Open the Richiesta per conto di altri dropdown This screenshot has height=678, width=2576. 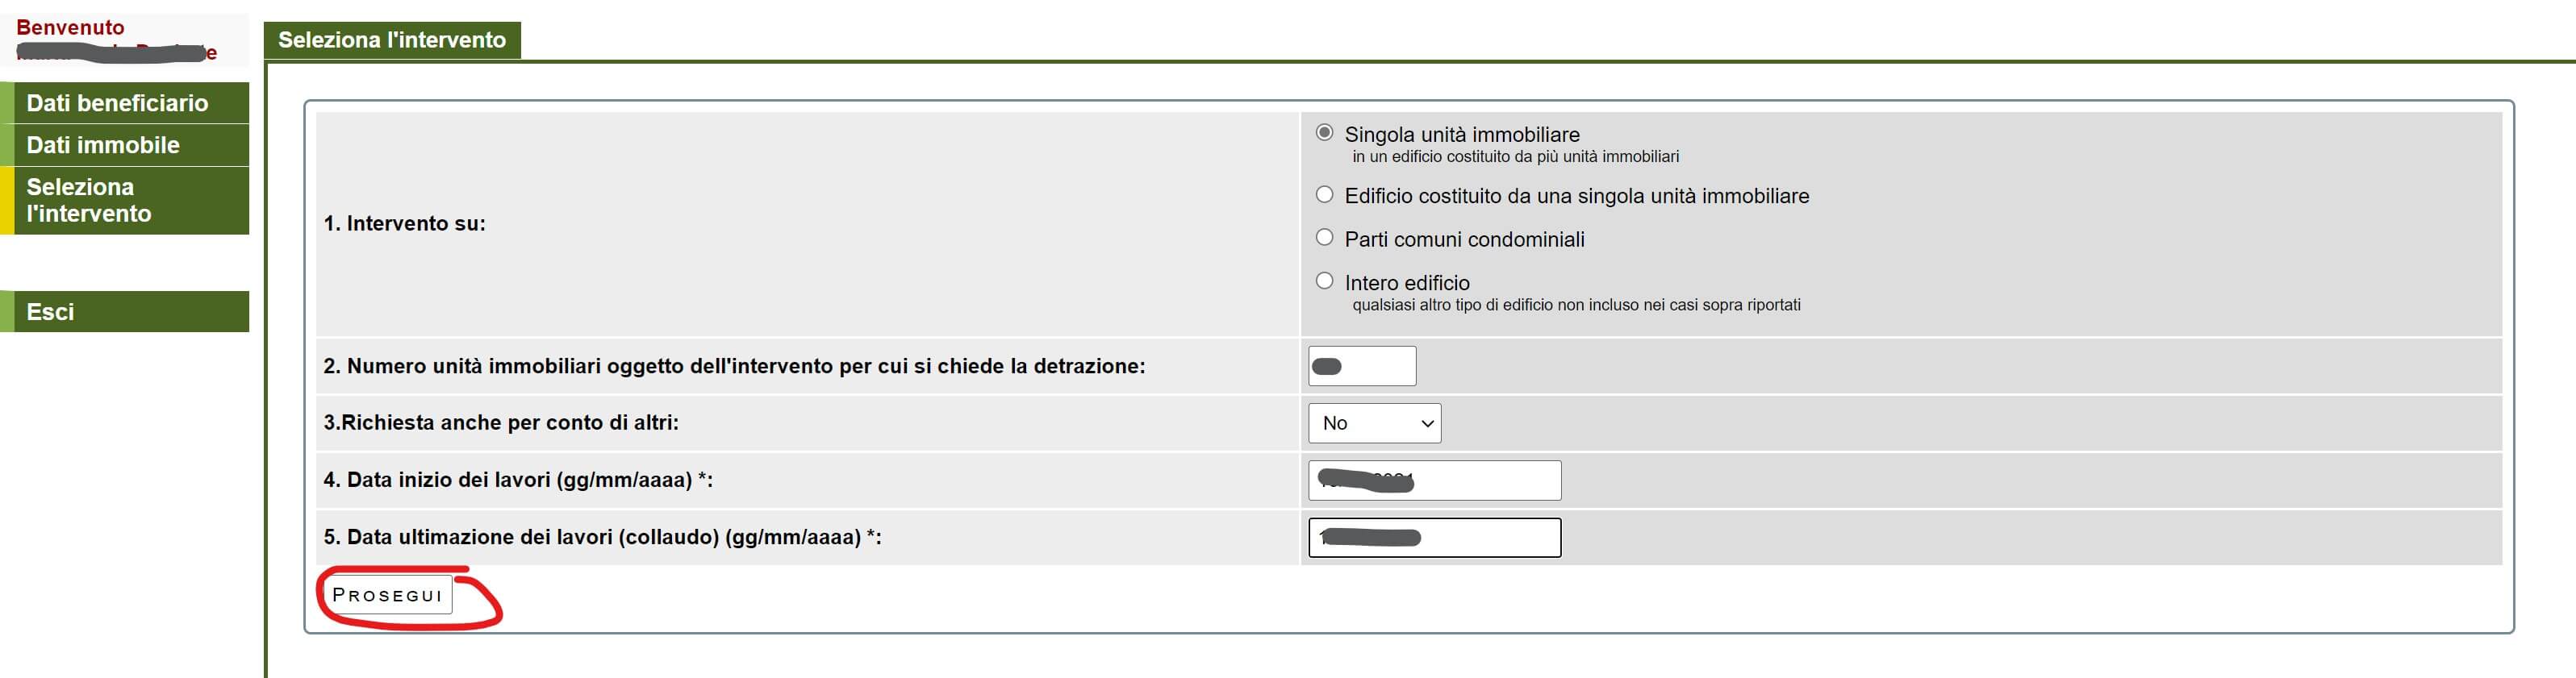1374,423
